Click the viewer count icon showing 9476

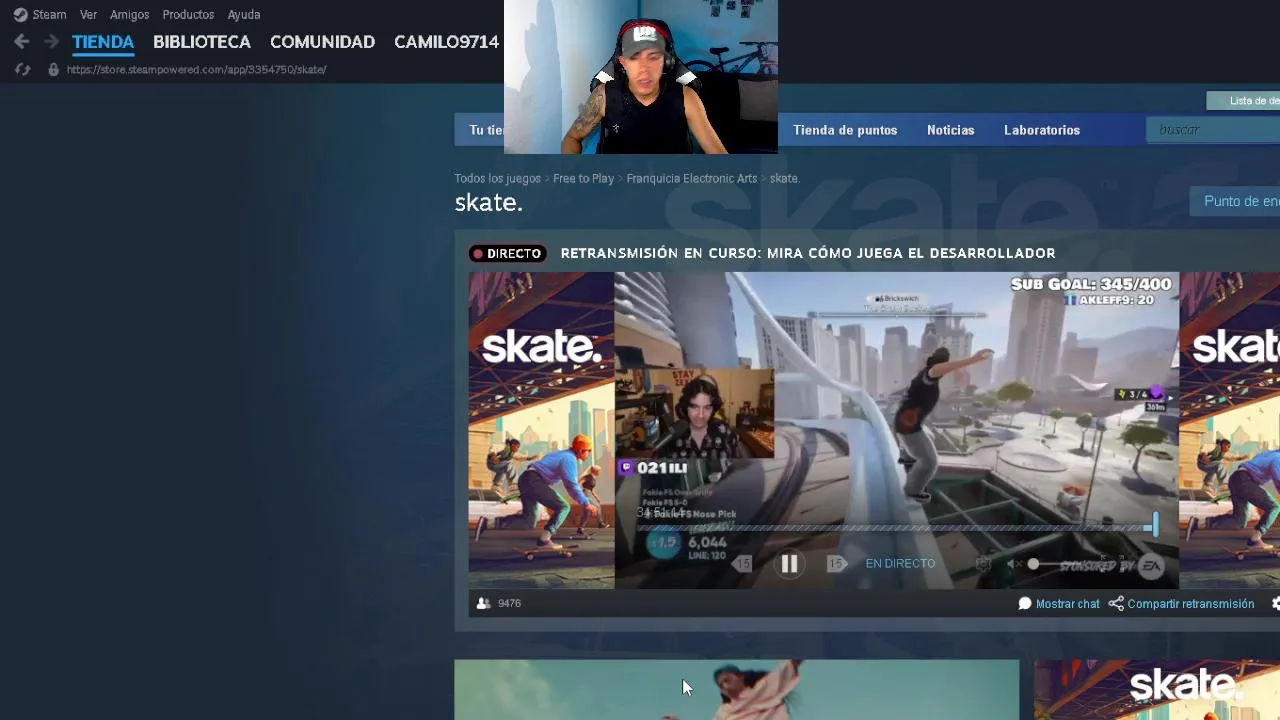[x=484, y=604]
